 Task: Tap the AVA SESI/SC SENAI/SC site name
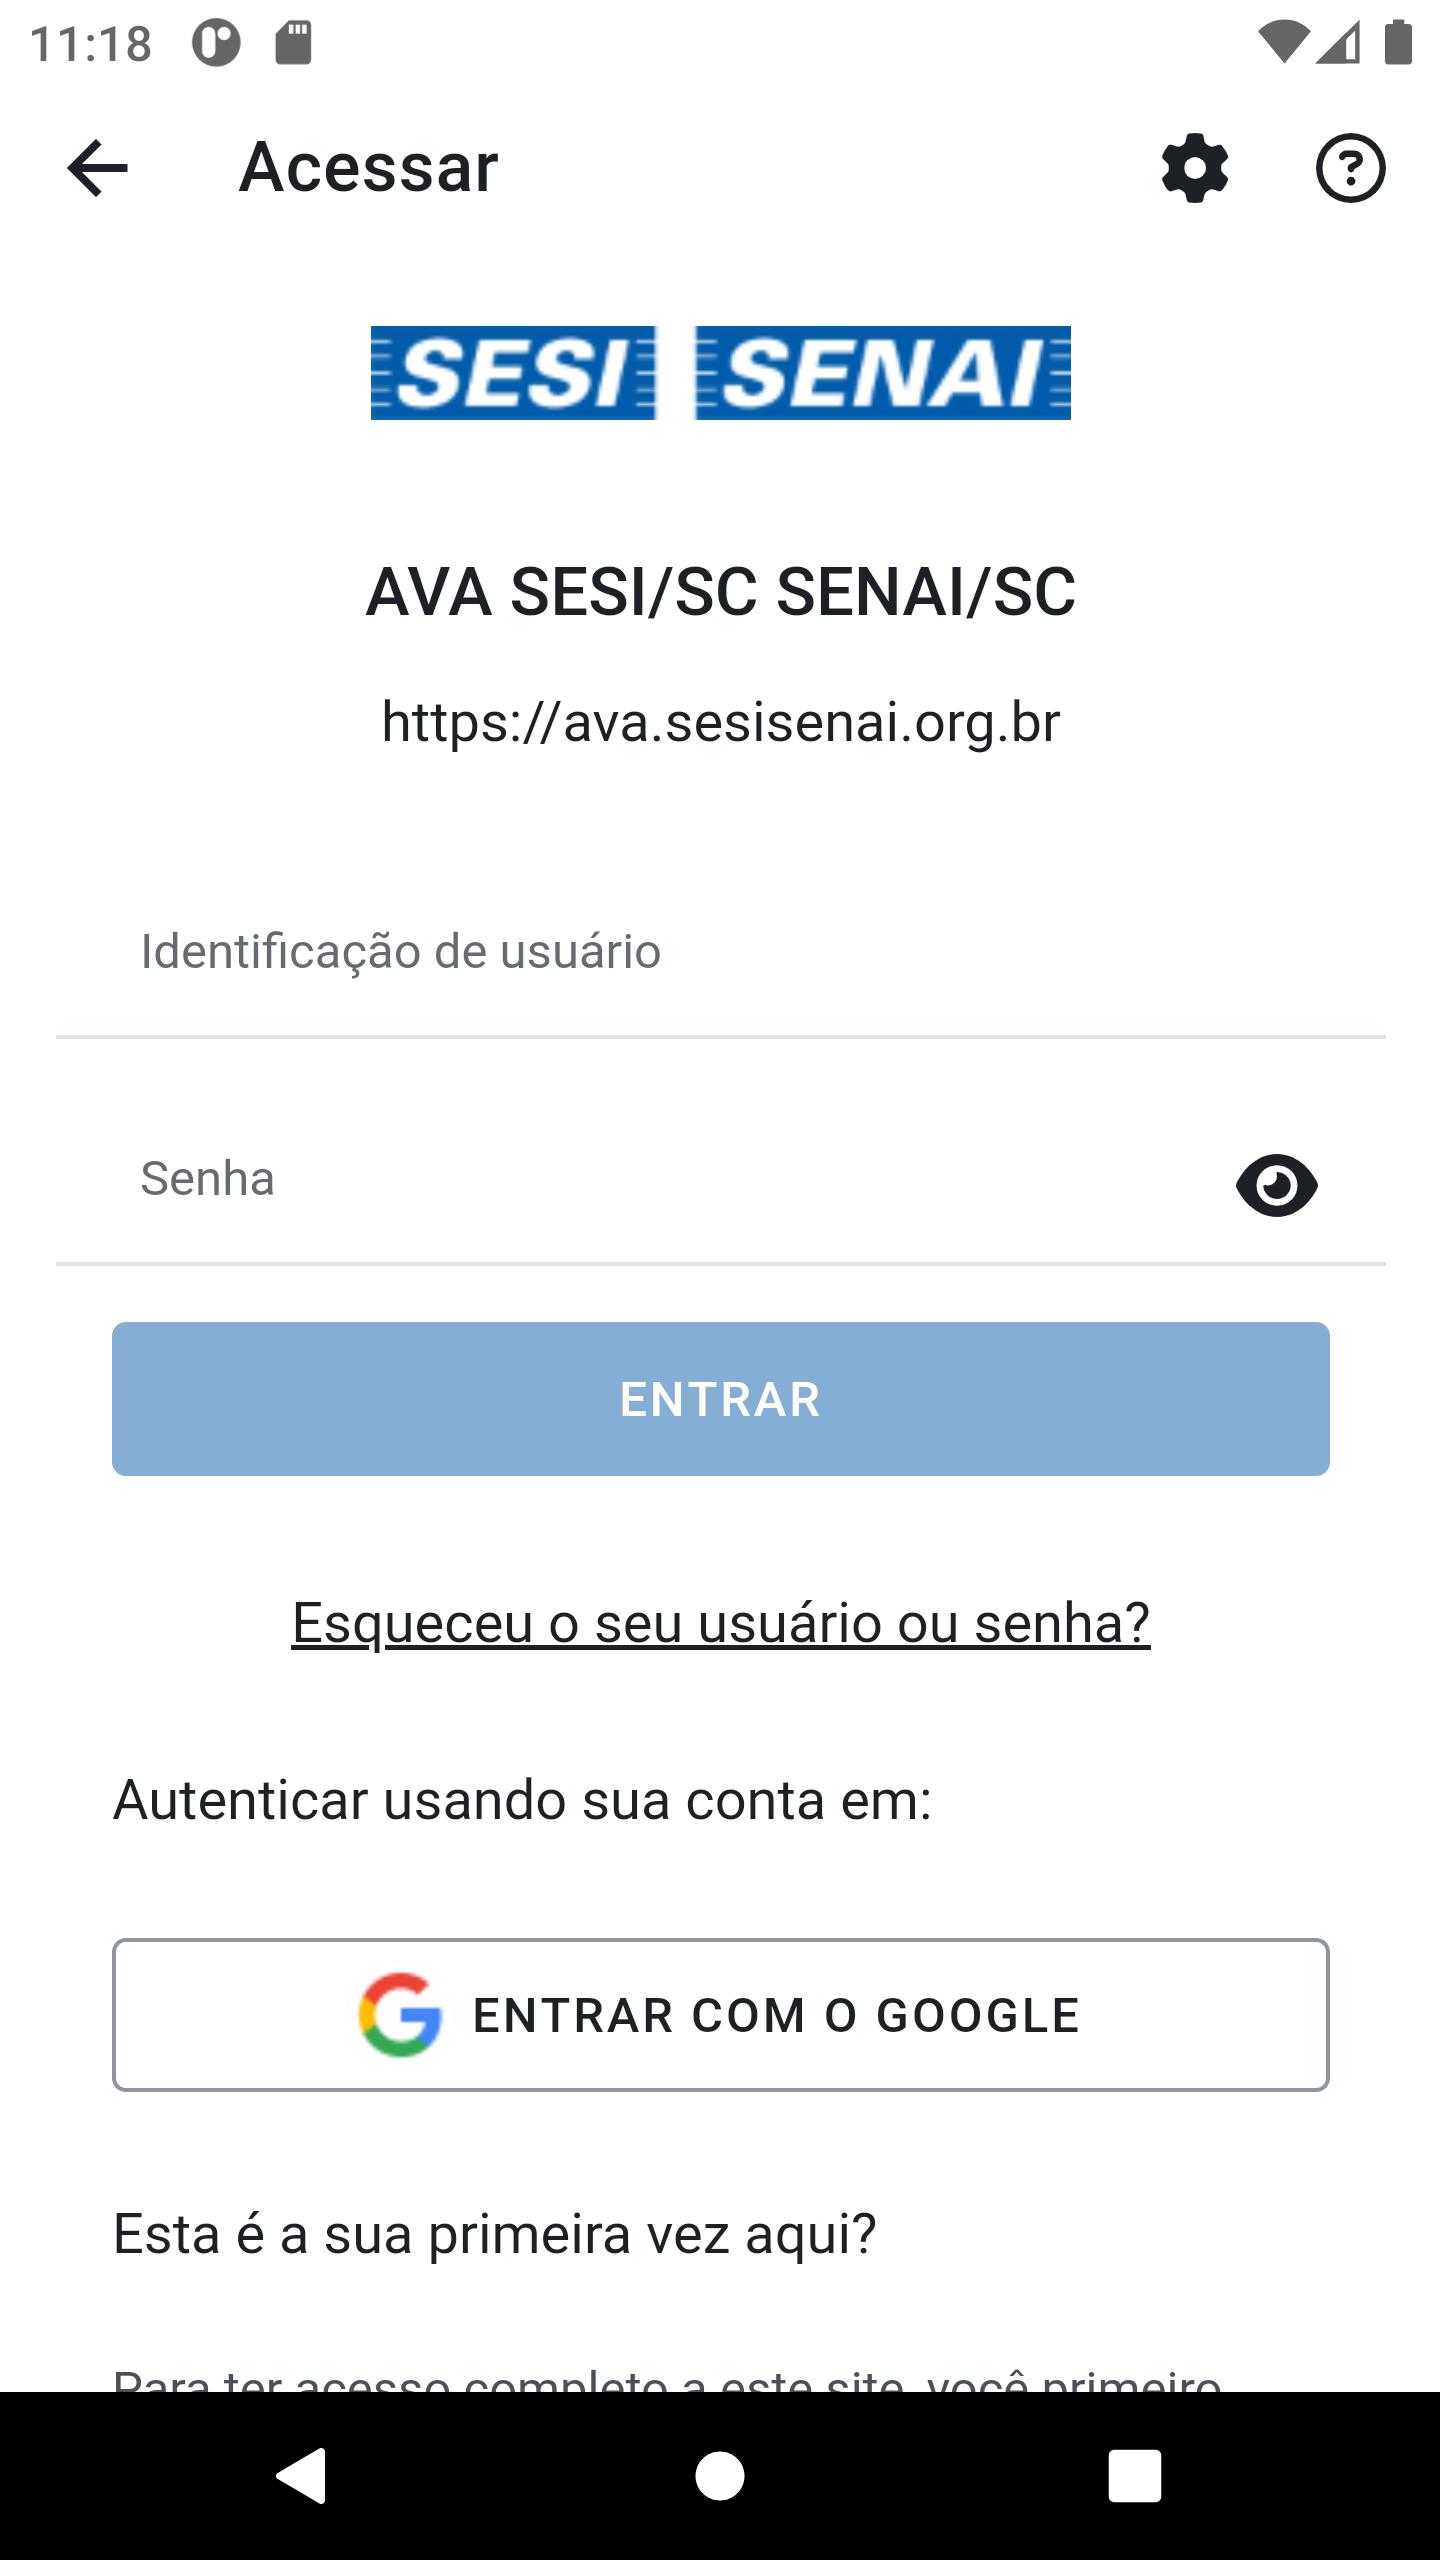point(720,592)
